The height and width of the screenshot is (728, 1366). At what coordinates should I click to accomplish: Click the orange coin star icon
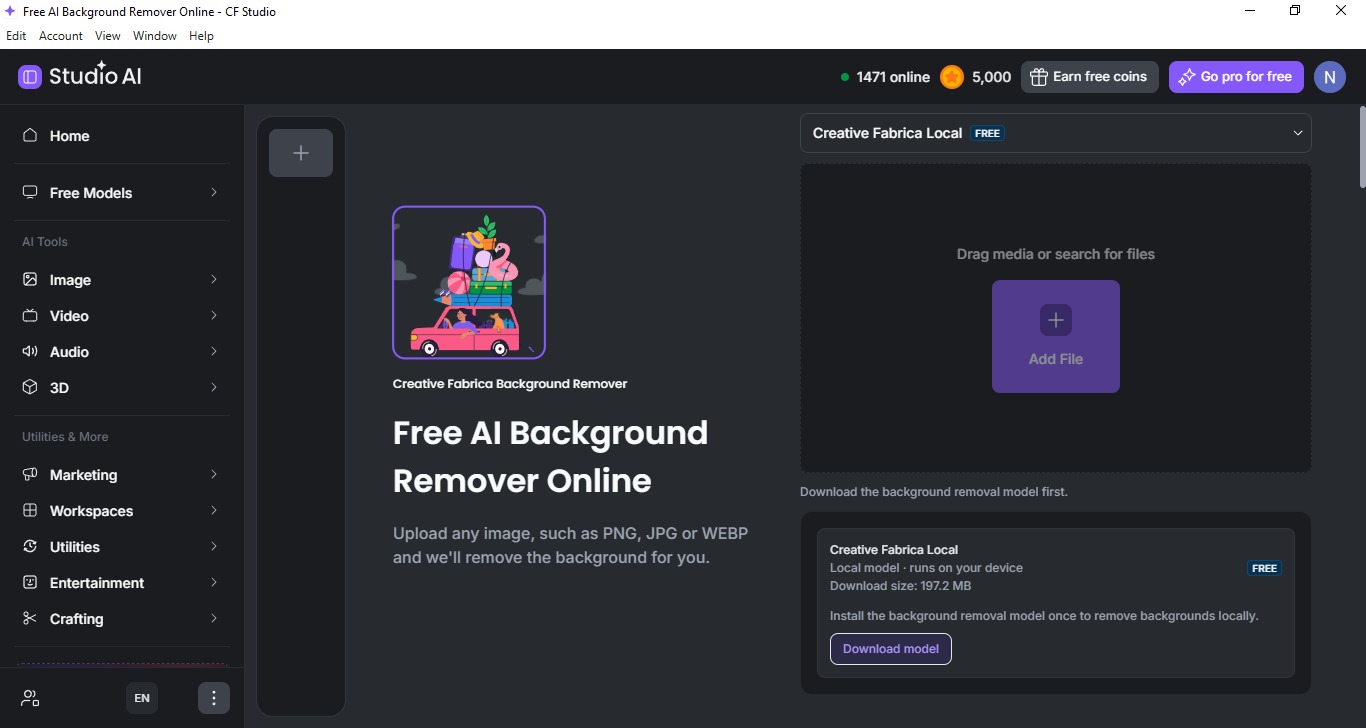952,77
